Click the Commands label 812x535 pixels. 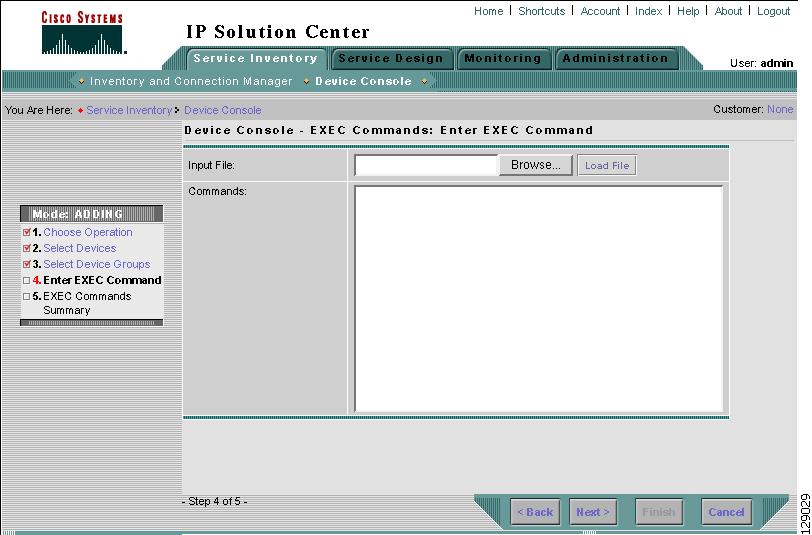218,191
